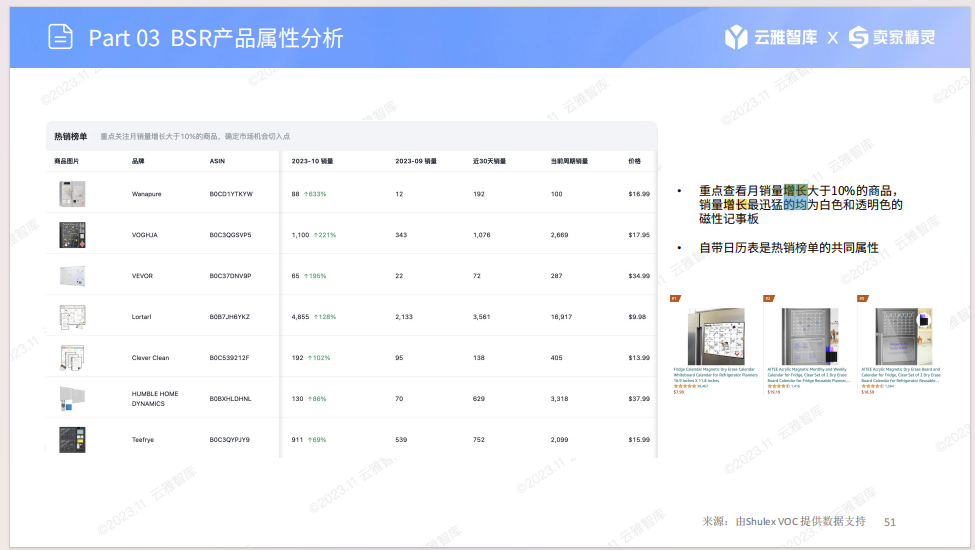This screenshot has height=550, width=975.
Task: Click the $9.98 price cell
Action: (637, 317)
